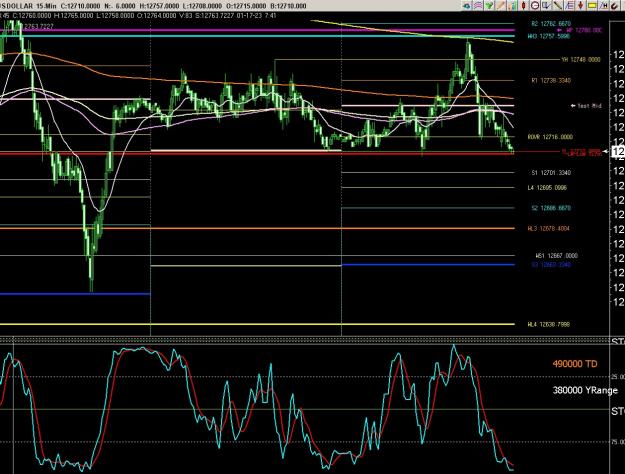The width and height of the screenshot is (625, 474).
Task: Click the 'H61 12667.0000' level label
Action: tap(557, 256)
